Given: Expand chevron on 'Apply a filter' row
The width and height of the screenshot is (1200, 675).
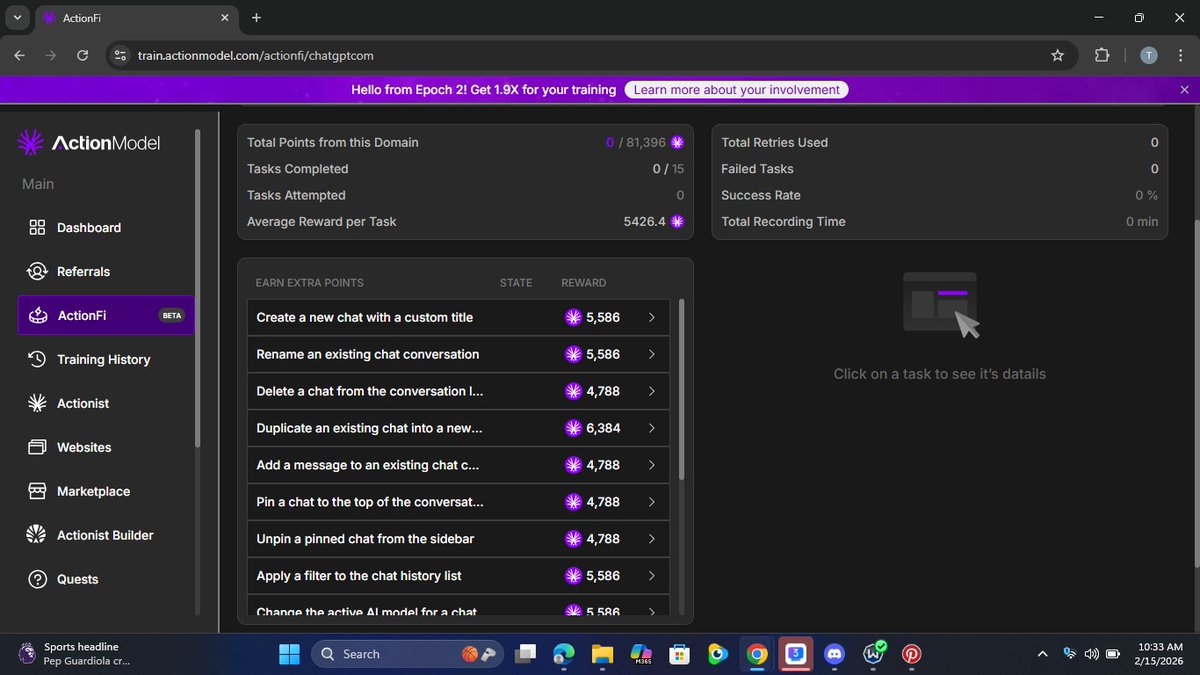Looking at the screenshot, I should (x=651, y=576).
